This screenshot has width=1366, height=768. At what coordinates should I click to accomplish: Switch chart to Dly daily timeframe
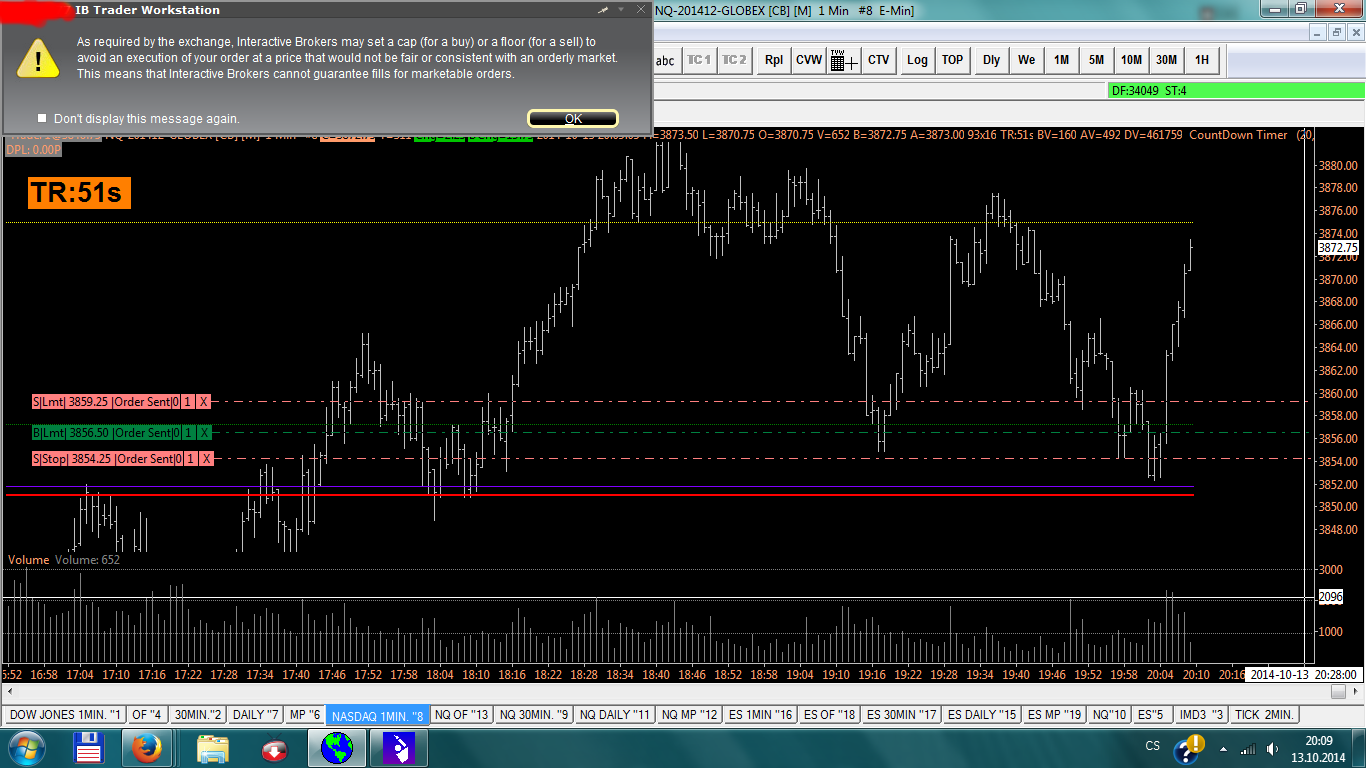click(x=991, y=60)
